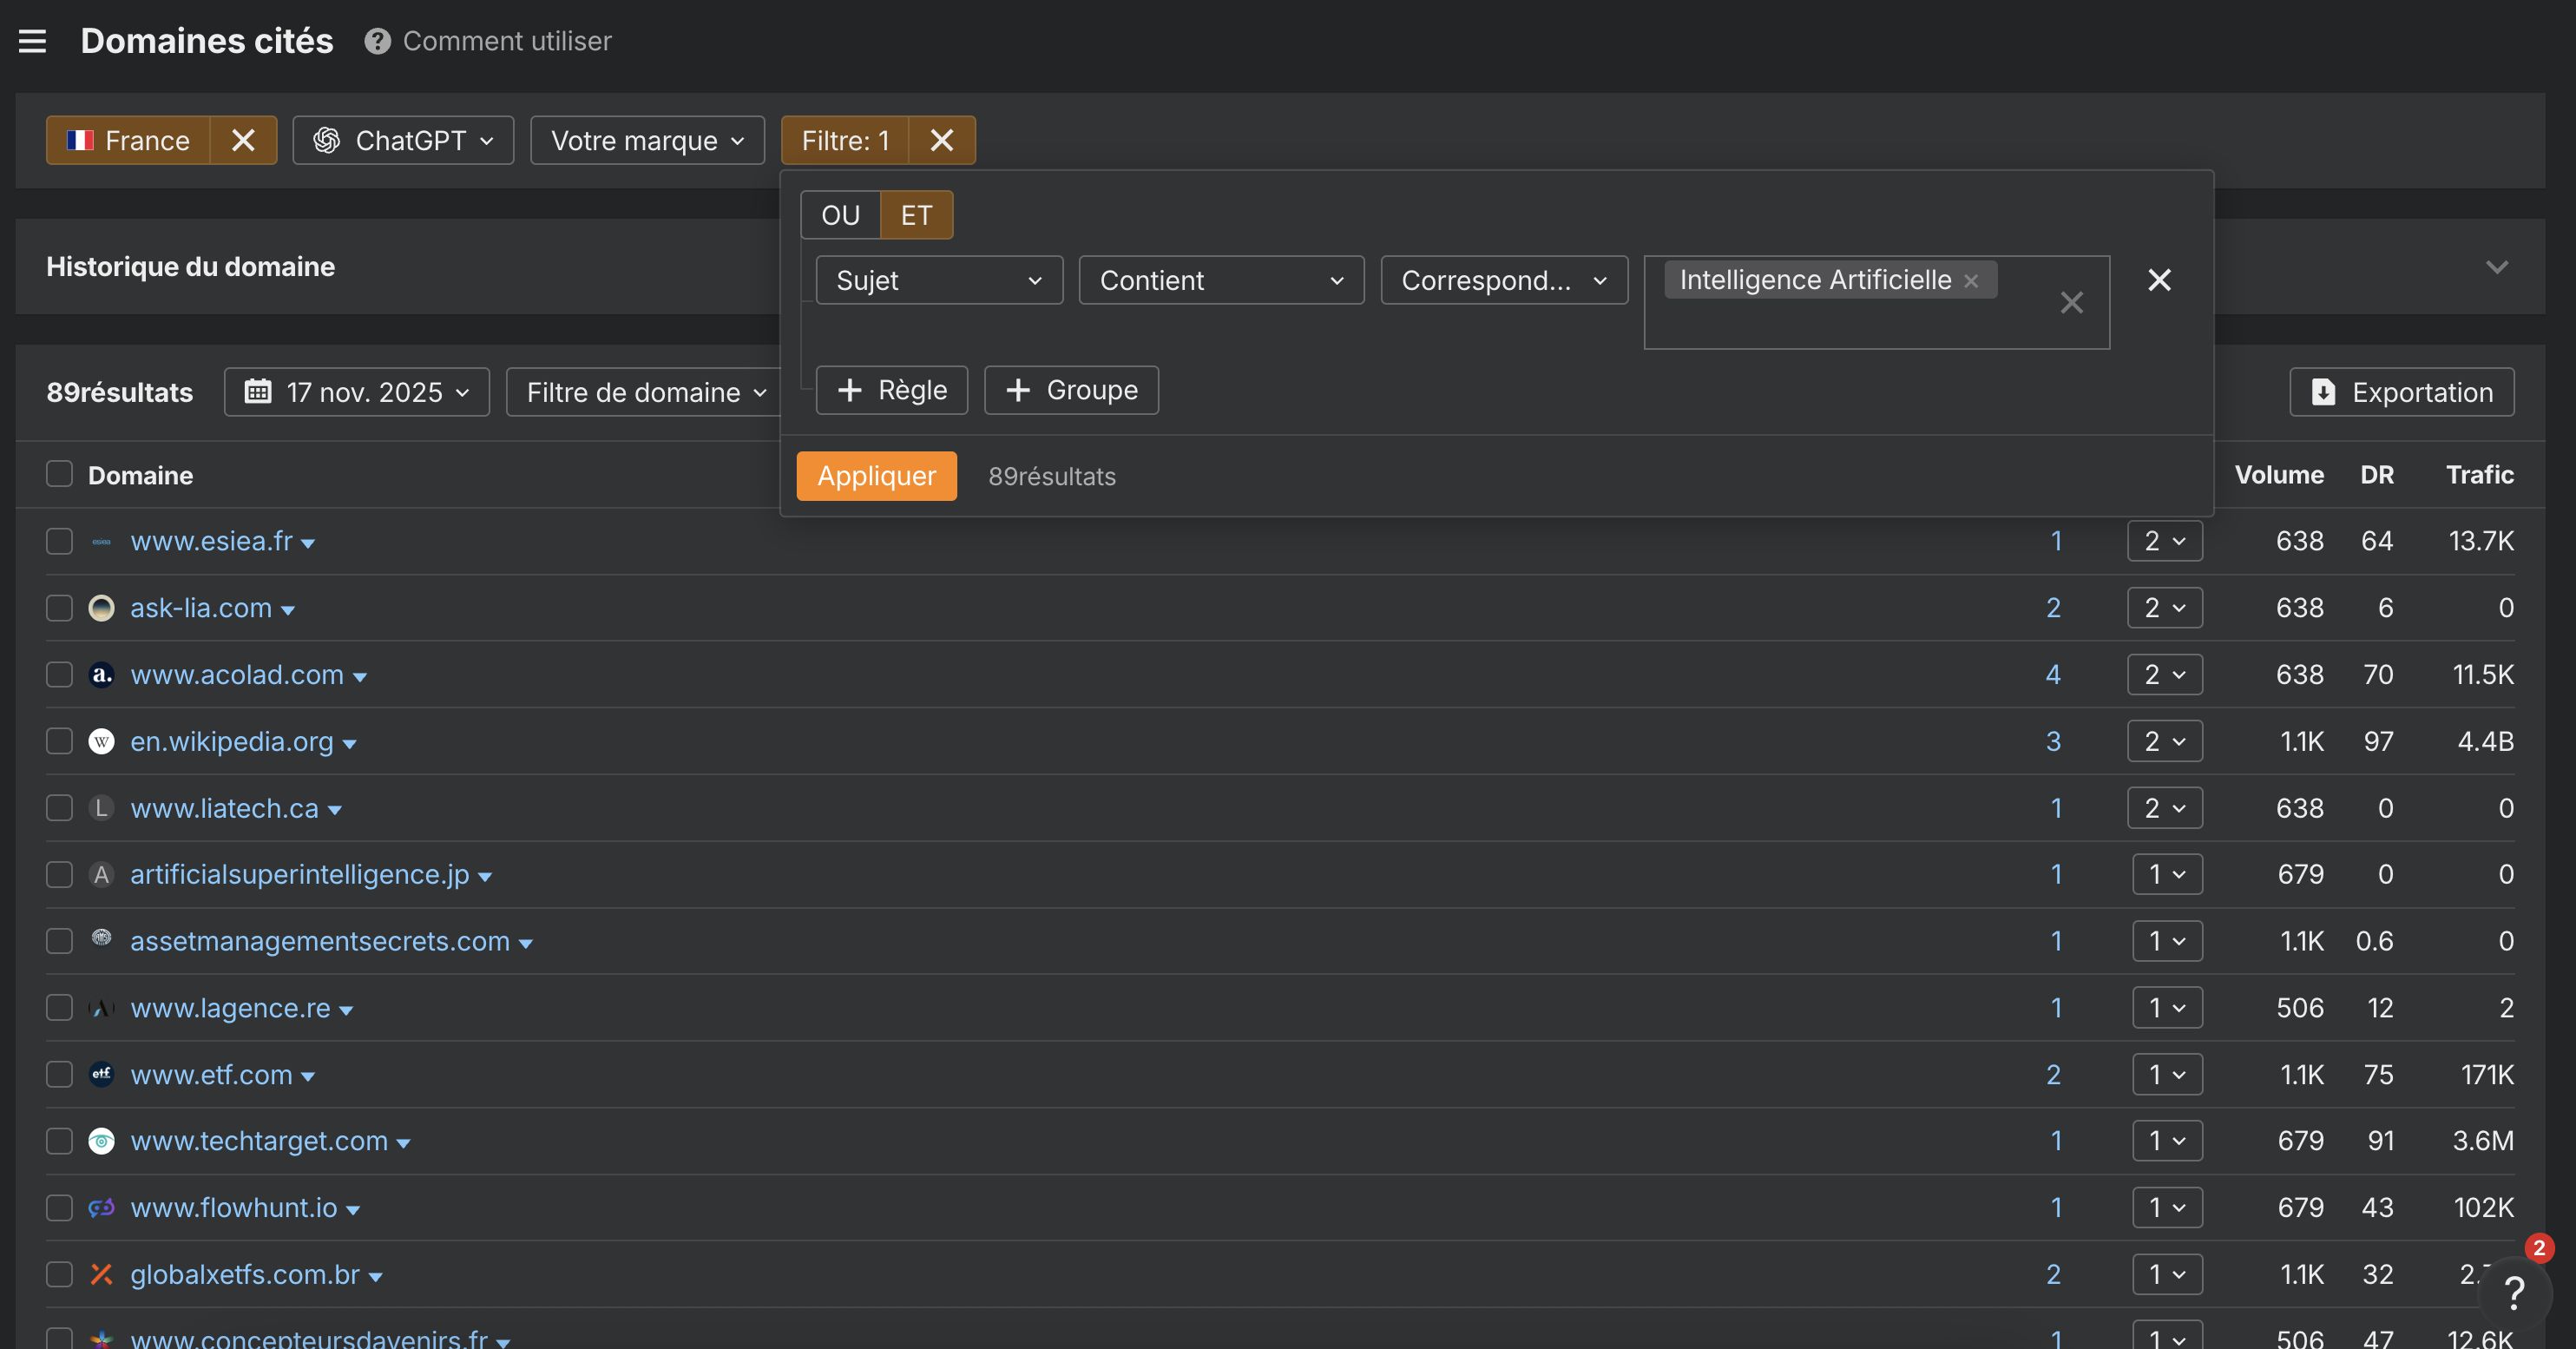Open the www.acolad.com domain link
2576x1349 pixels.
(x=237, y=675)
